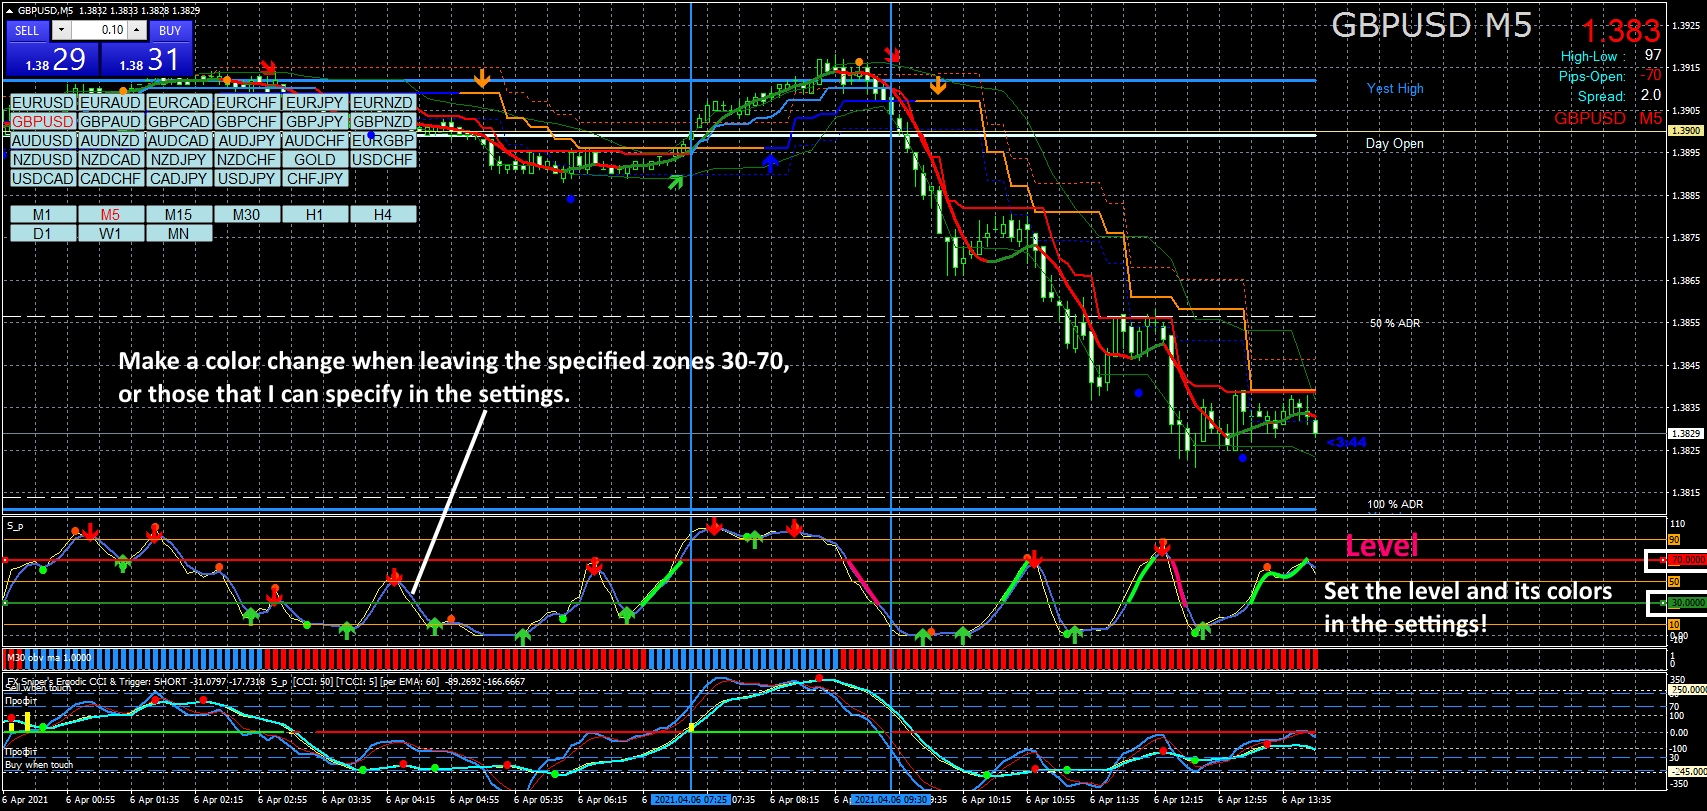
Task: Open the GOLD symbol chart
Action: [x=315, y=159]
